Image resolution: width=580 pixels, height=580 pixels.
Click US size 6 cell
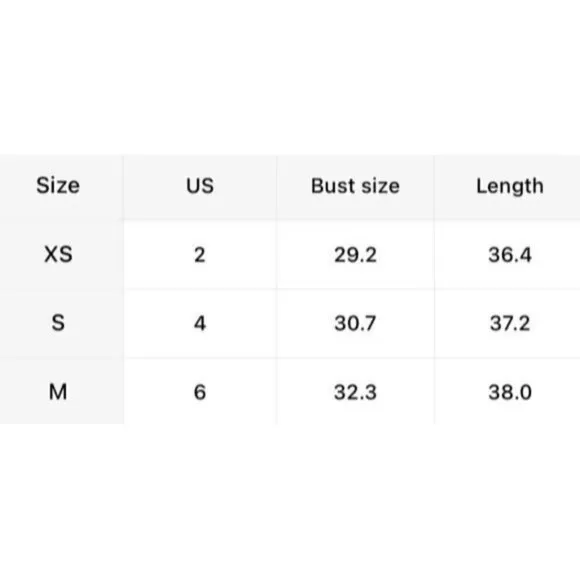pyautogui.click(x=200, y=392)
